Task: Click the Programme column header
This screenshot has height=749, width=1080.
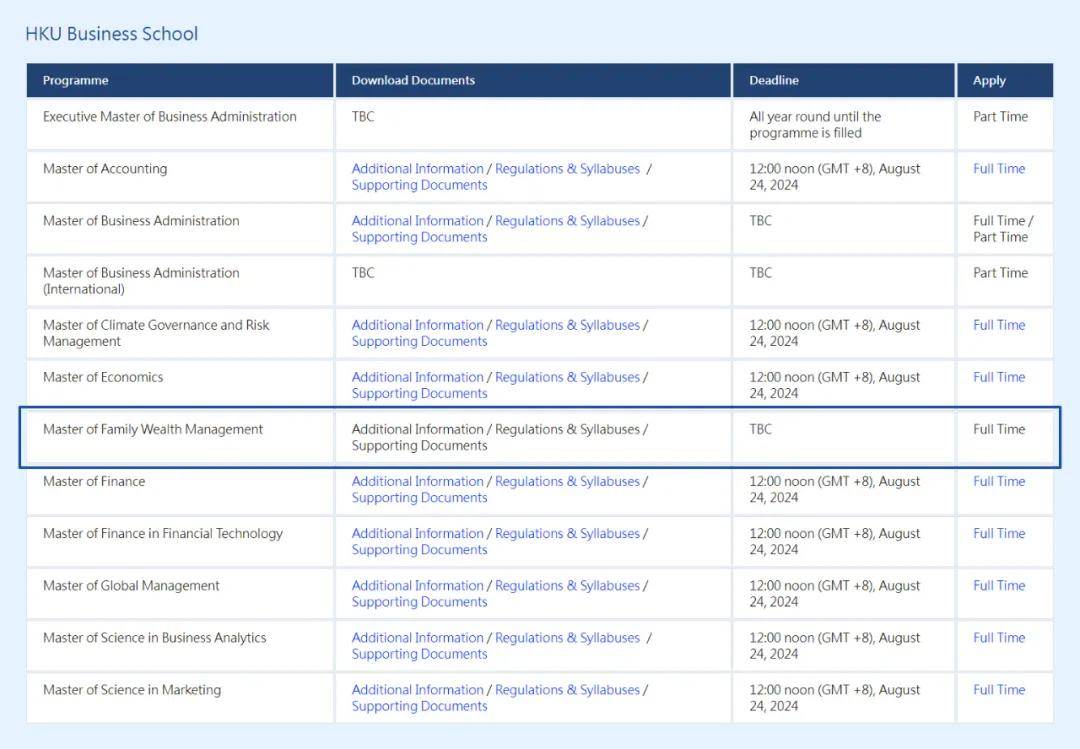Action: (x=180, y=81)
